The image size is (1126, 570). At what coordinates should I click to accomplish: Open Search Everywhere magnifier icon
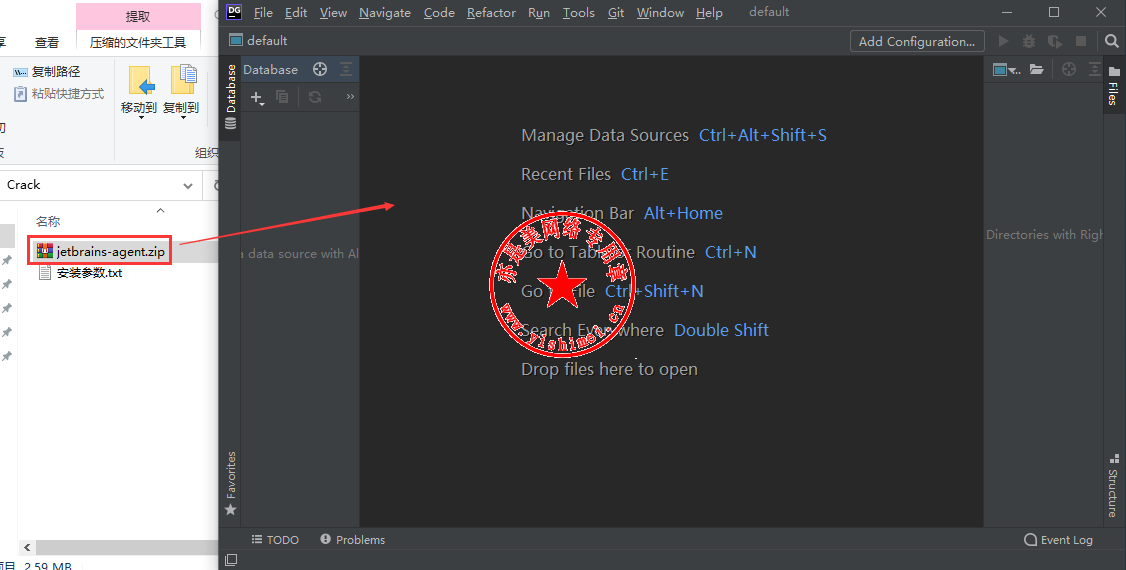pos(1112,41)
